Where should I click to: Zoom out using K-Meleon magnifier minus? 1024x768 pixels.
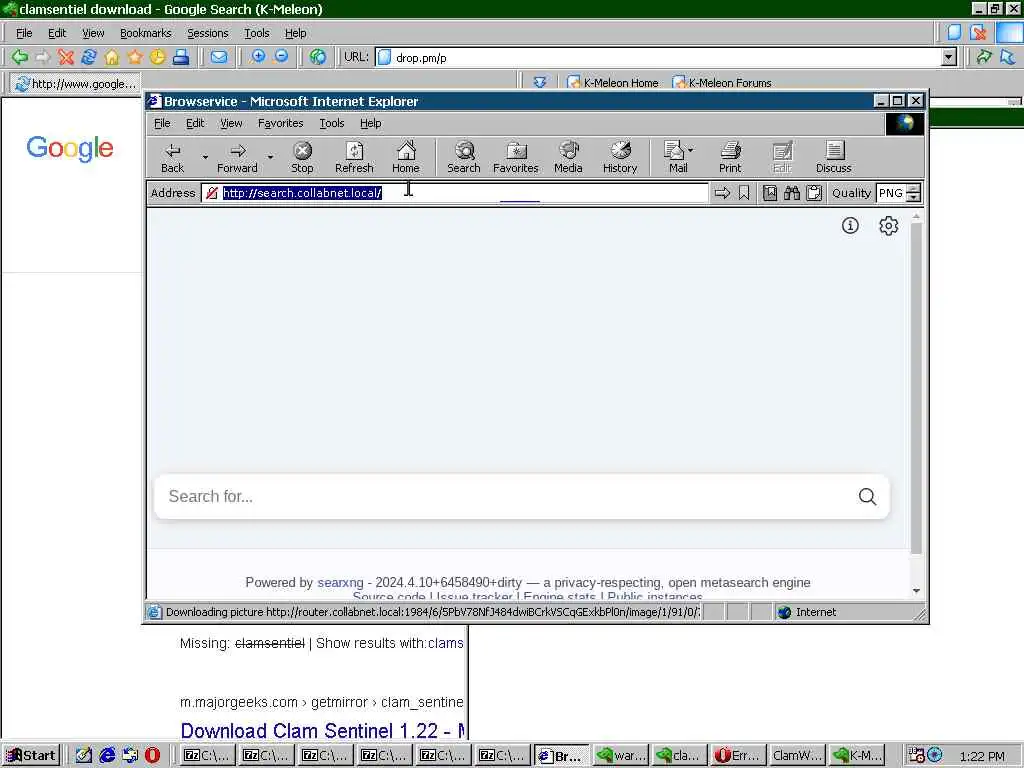click(281, 57)
